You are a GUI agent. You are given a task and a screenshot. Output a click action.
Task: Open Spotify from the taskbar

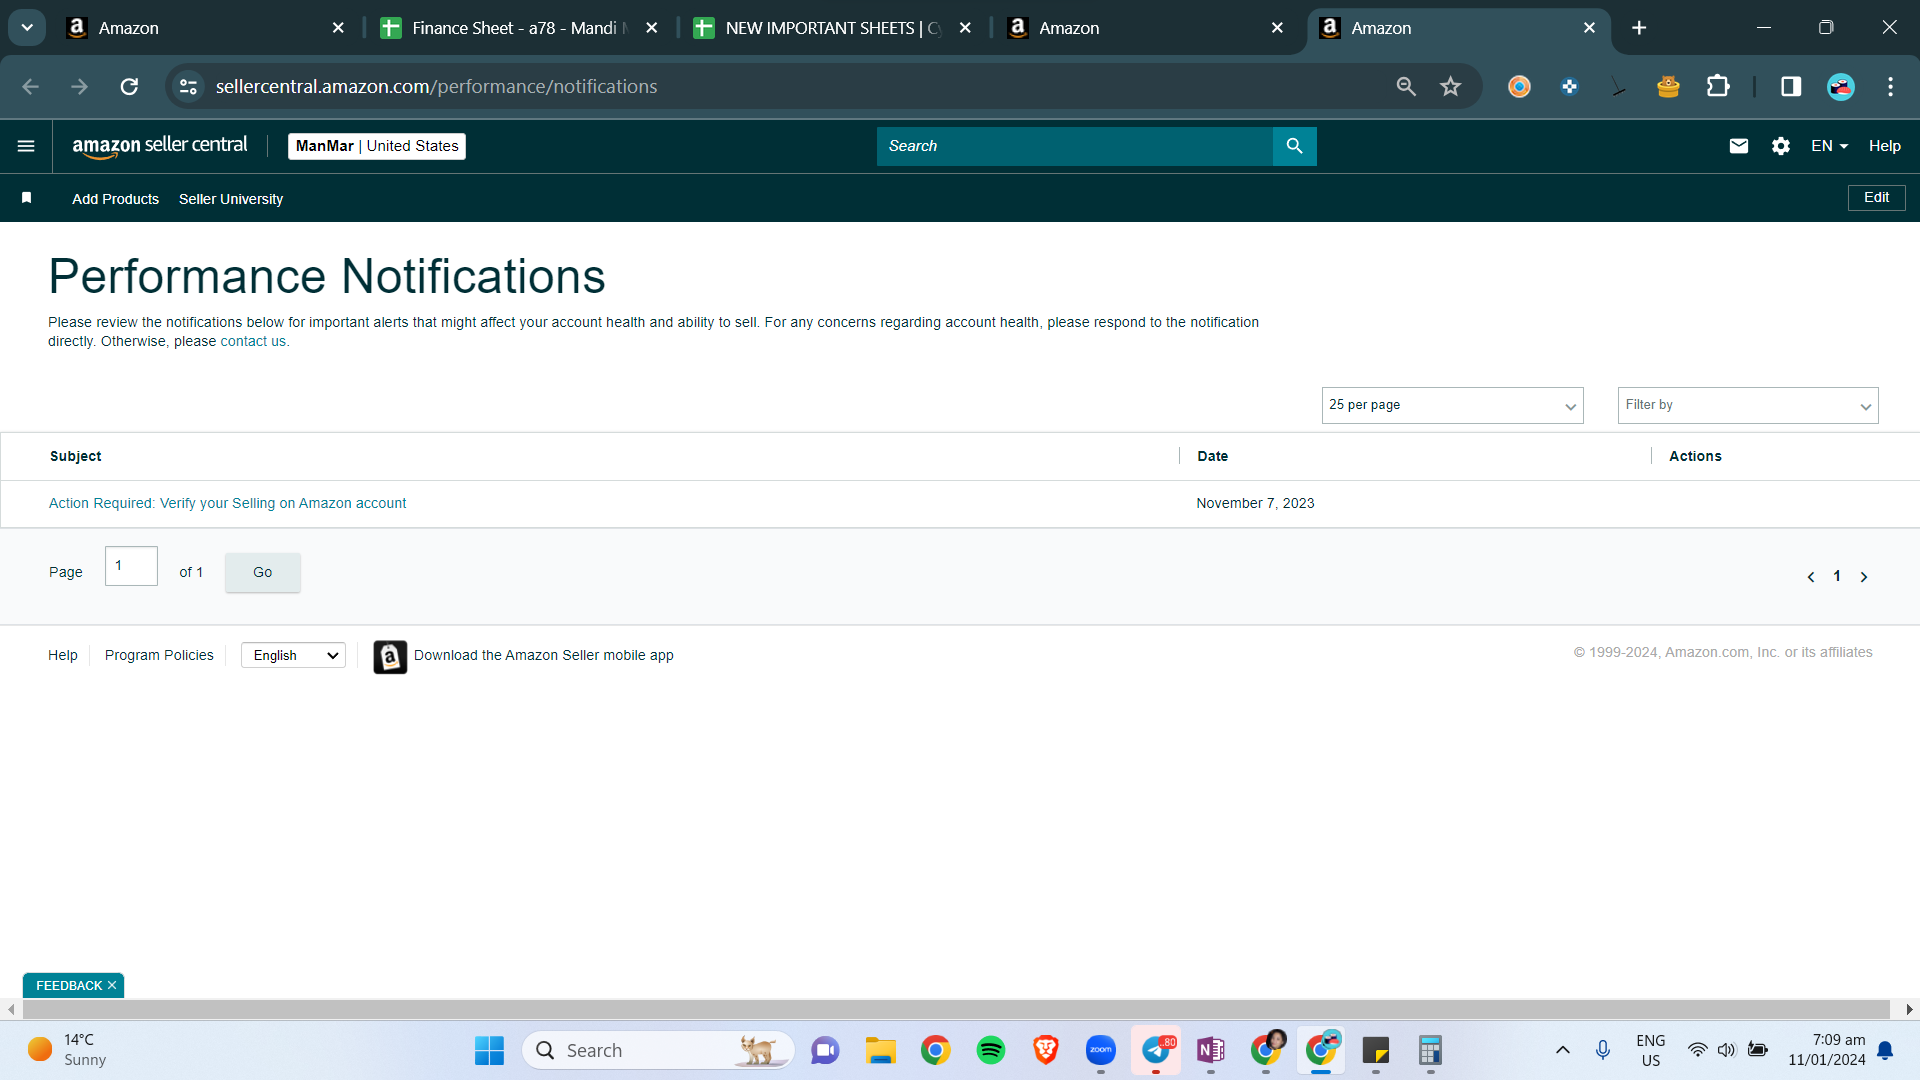tap(990, 1050)
